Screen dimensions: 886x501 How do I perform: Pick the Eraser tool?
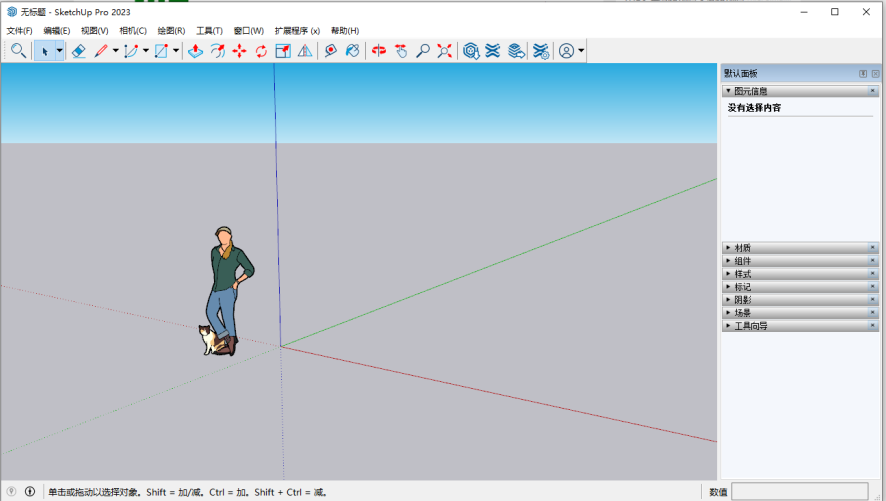coord(79,51)
